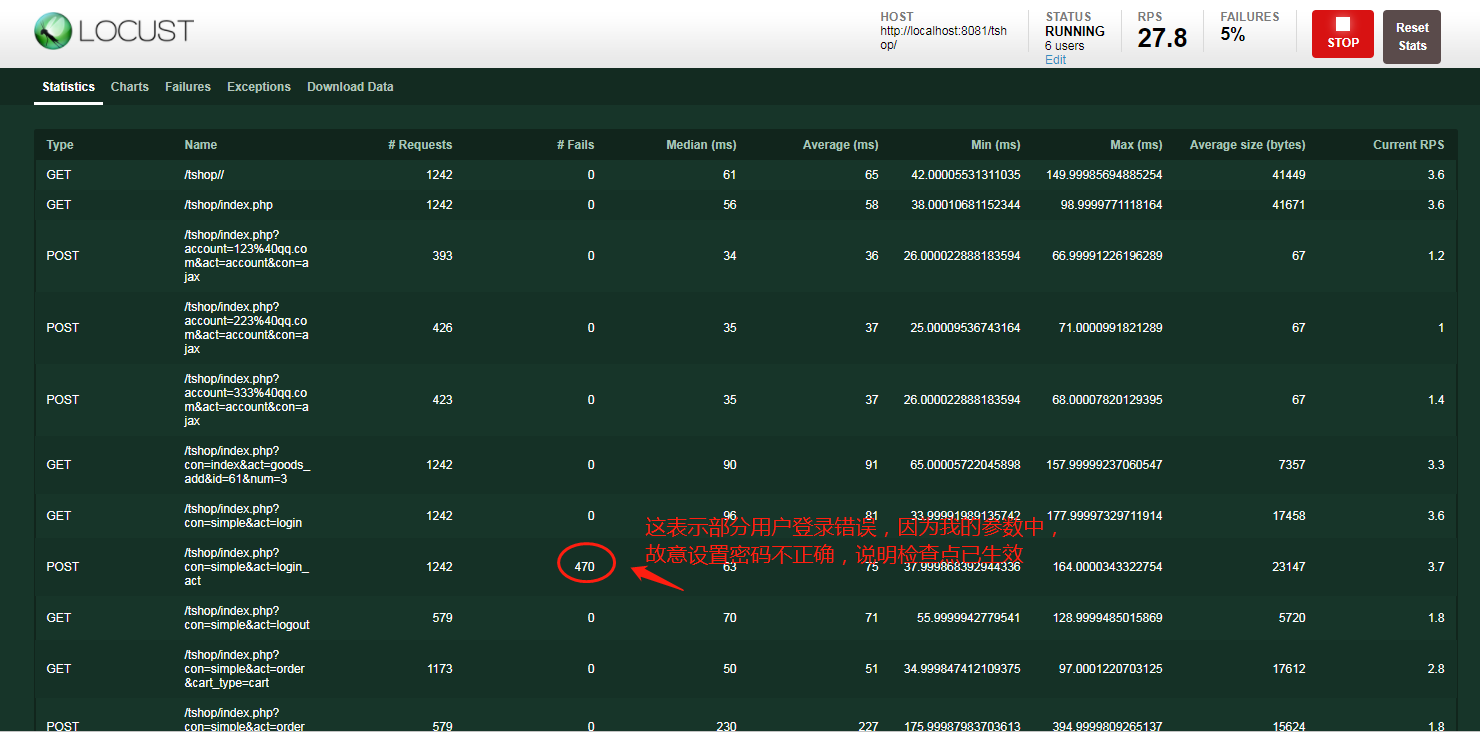Select the account=123%40qq.com request name

tap(247, 256)
